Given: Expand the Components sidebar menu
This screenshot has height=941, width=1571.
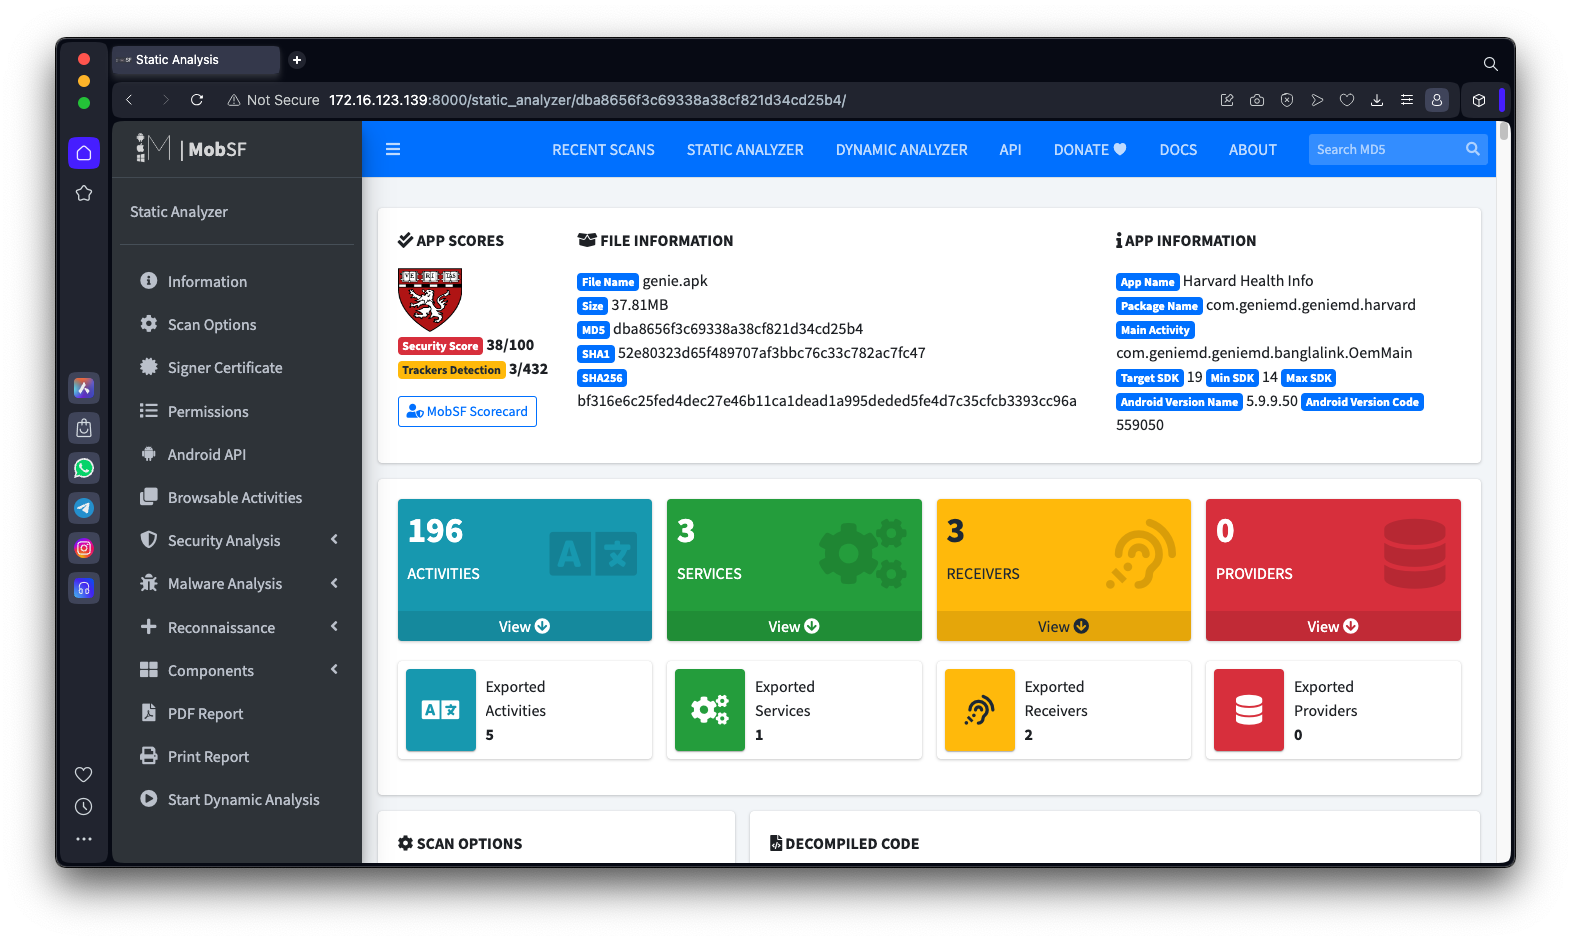Looking at the screenshot, I should tap(237, 671).
